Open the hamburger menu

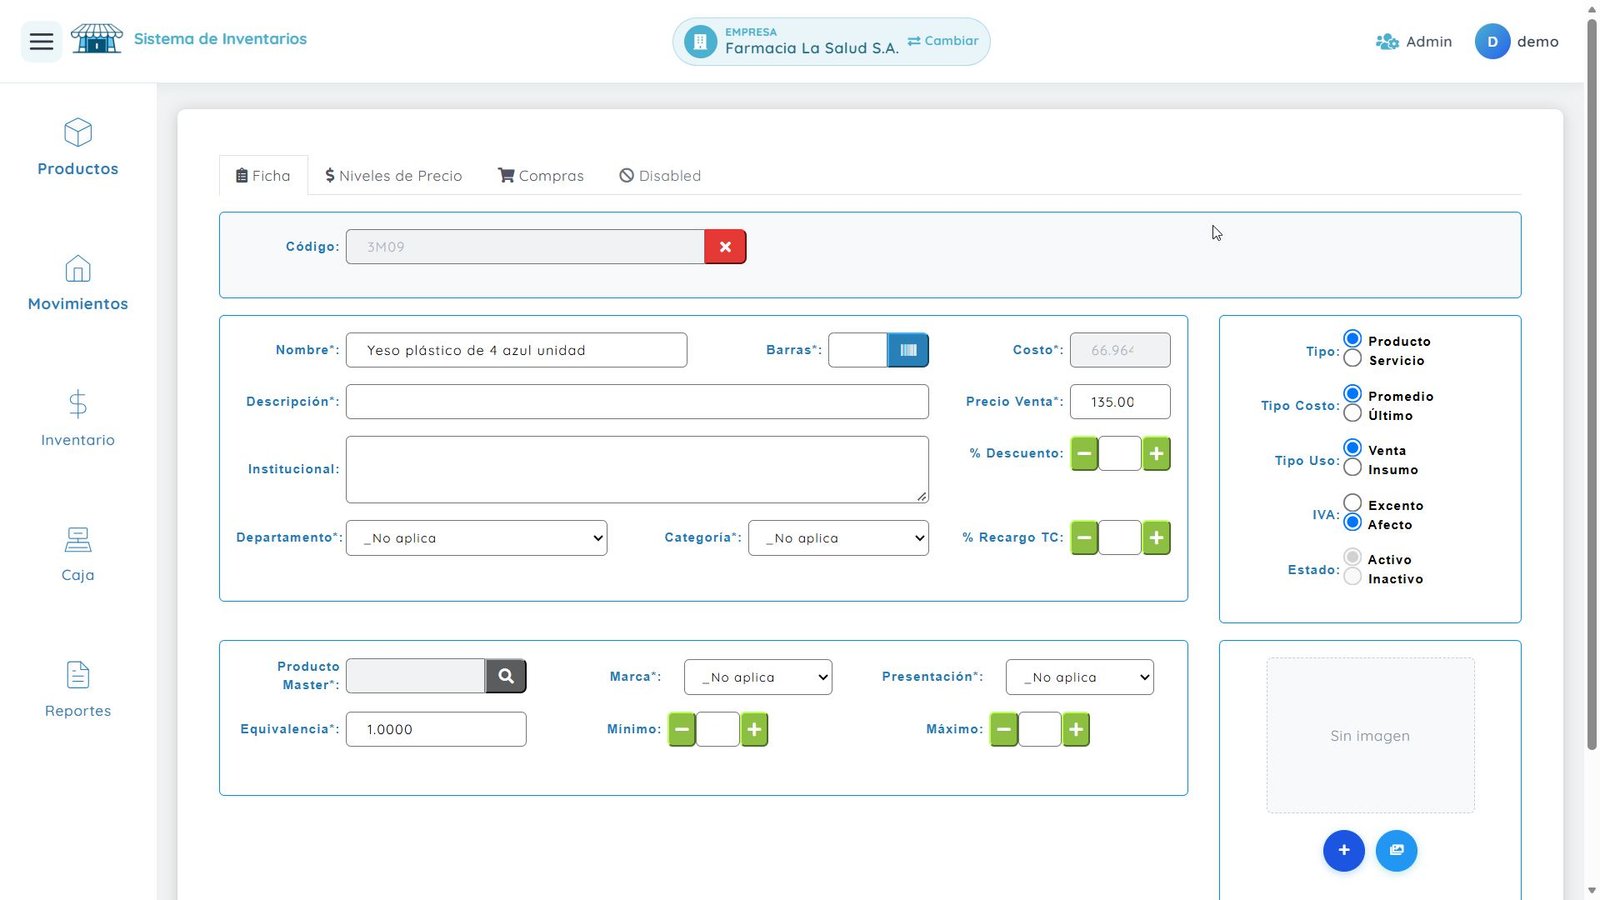coord(41,41)
